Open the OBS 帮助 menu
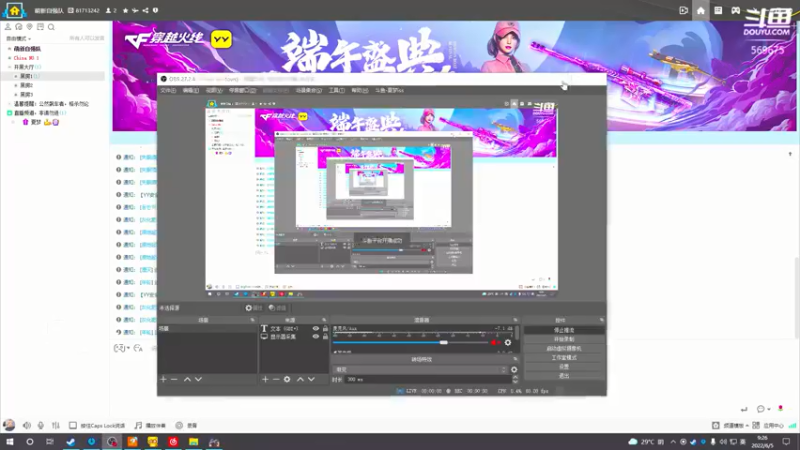The image size is (800, 450). click(x=360, y=90)
